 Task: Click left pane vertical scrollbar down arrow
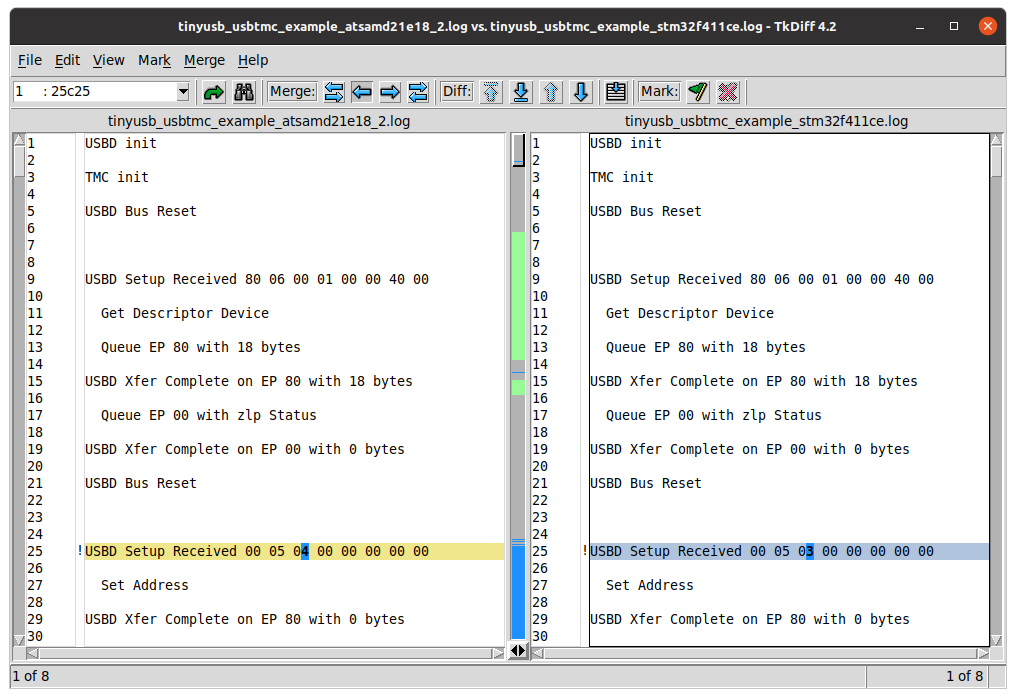[x=19, y=640]
